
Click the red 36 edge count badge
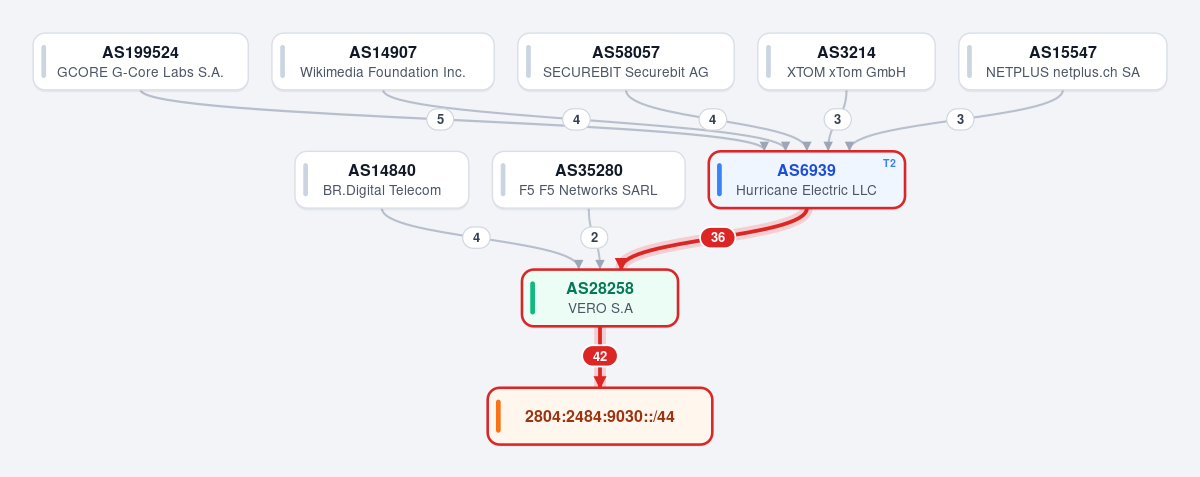[x=718, y=238]
